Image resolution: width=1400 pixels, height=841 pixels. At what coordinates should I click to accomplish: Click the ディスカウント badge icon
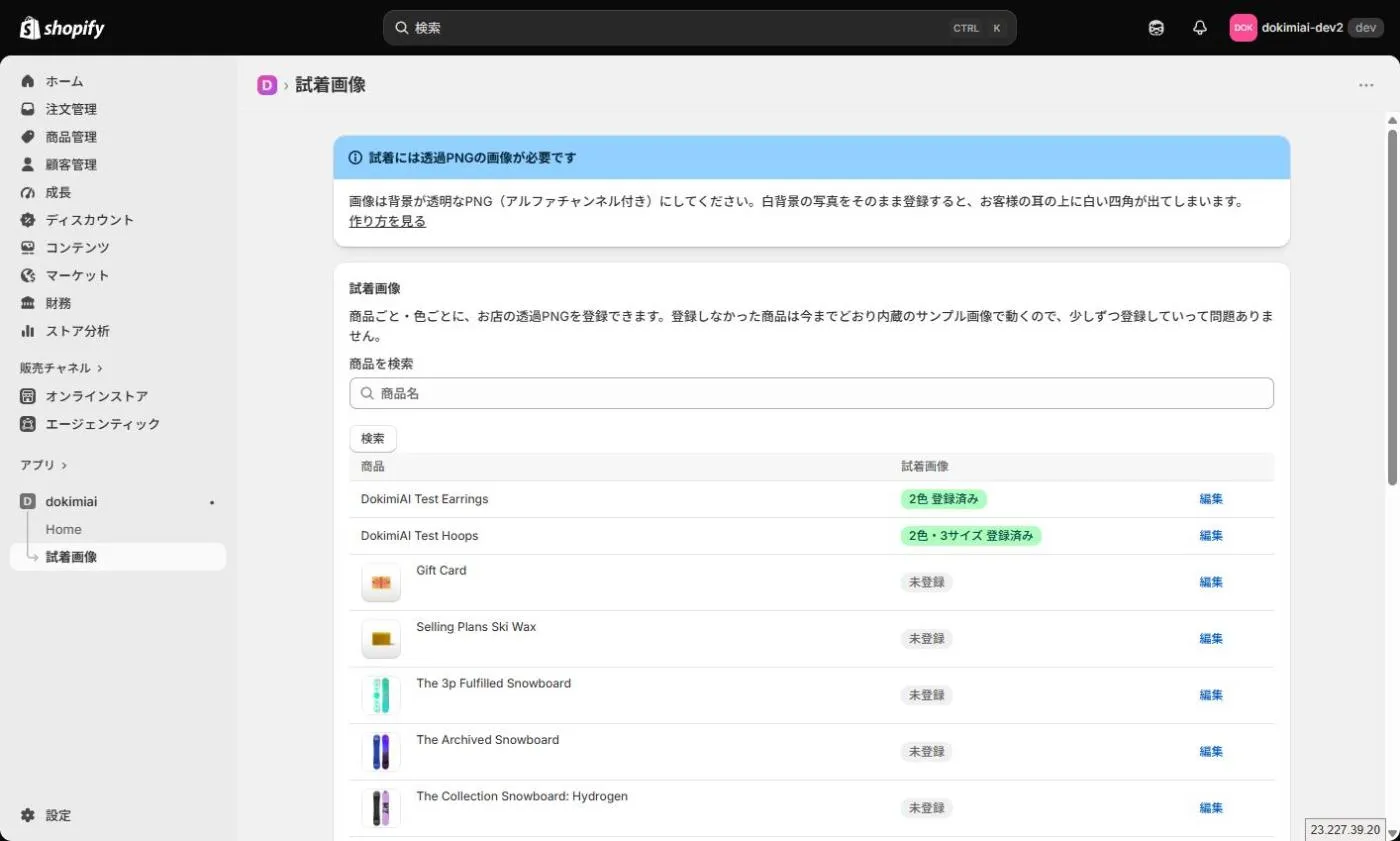[28, 220]
